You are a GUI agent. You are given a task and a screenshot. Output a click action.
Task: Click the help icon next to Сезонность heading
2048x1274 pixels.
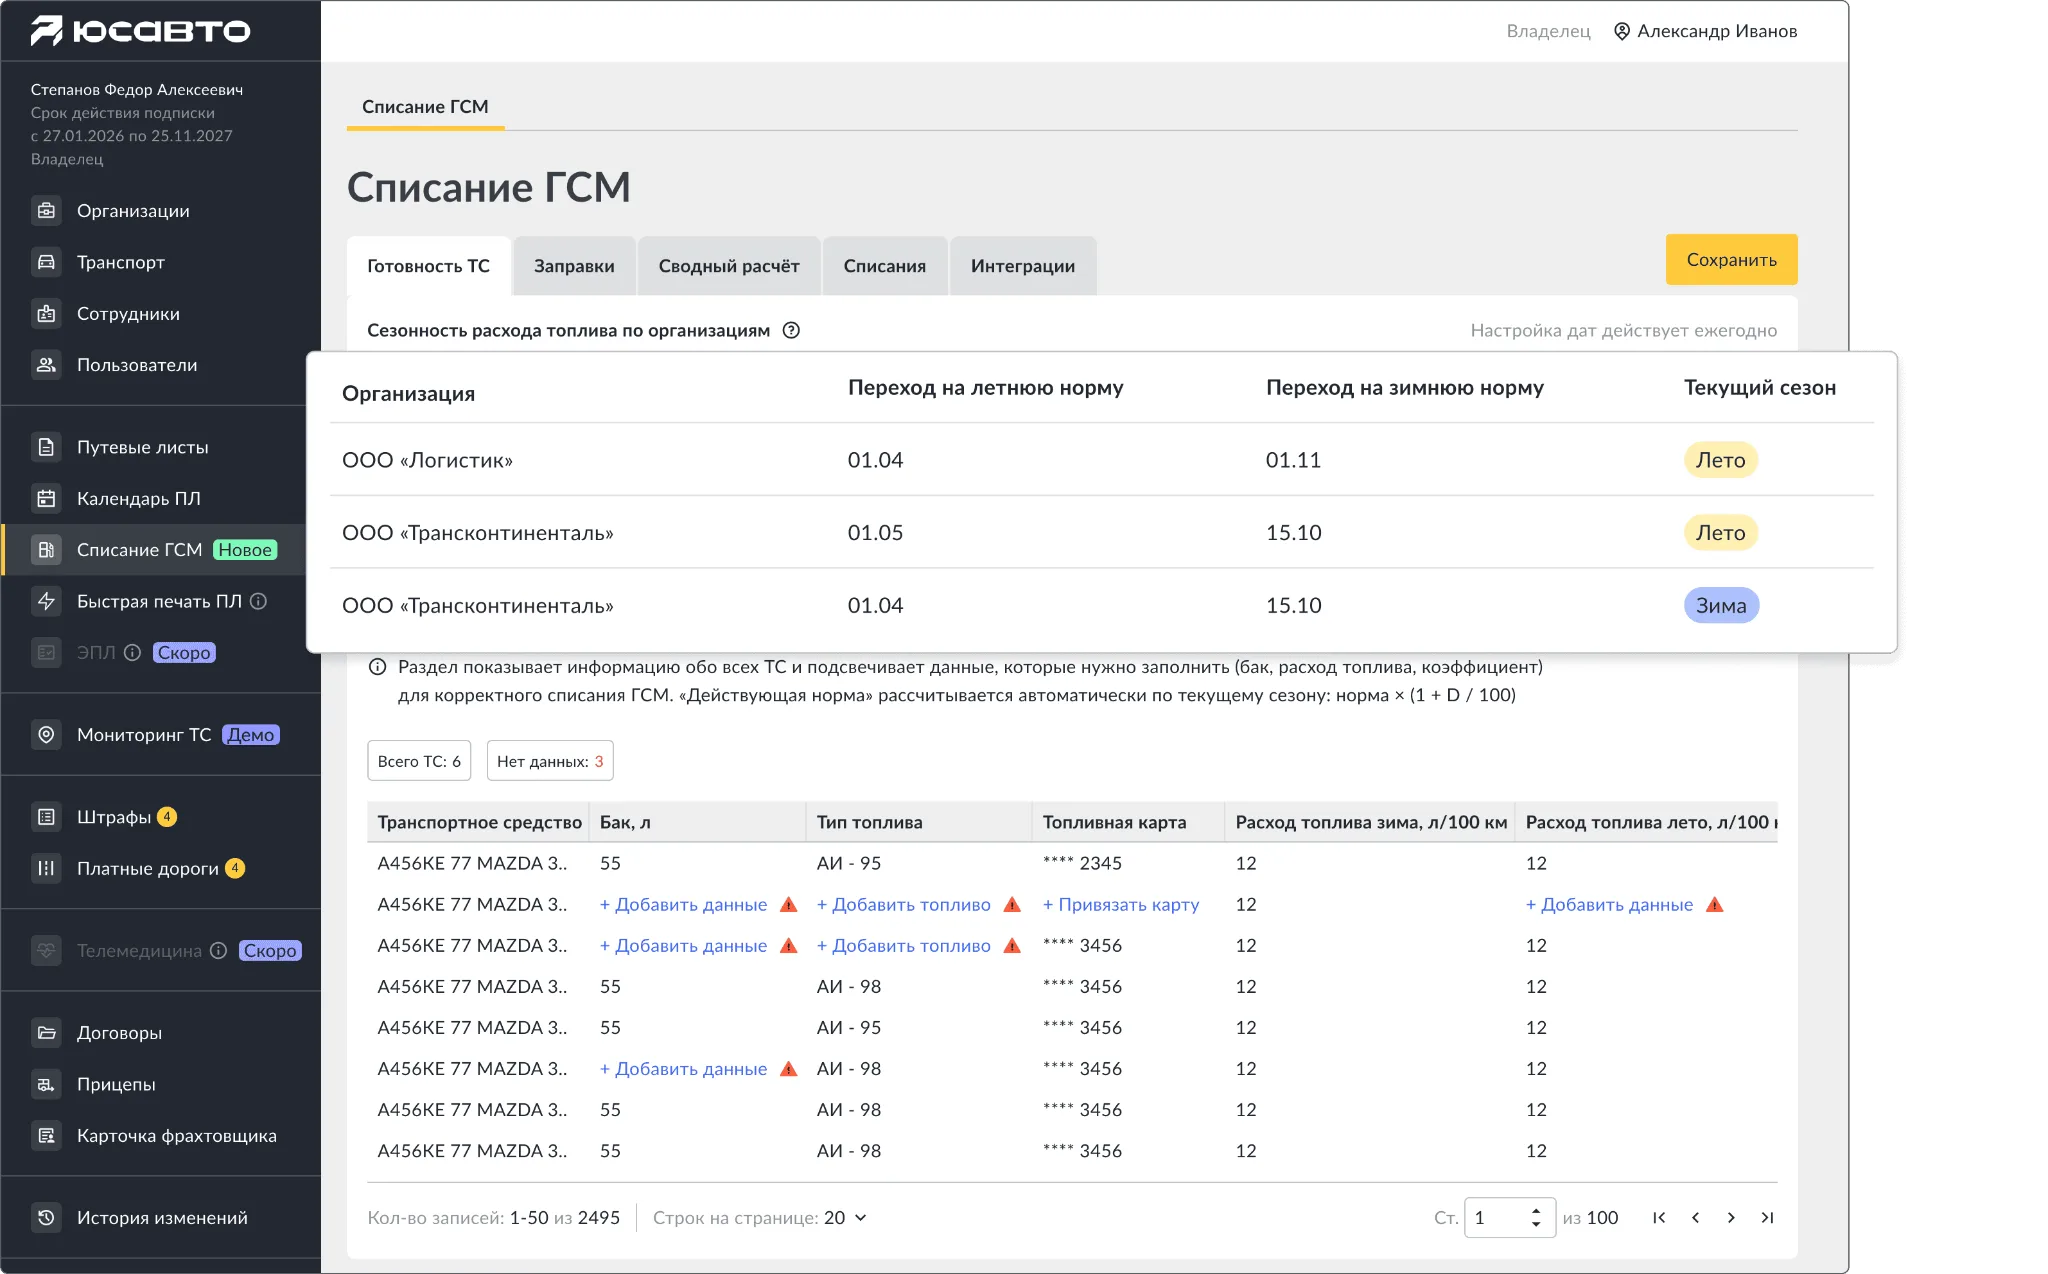click(791, 331)
